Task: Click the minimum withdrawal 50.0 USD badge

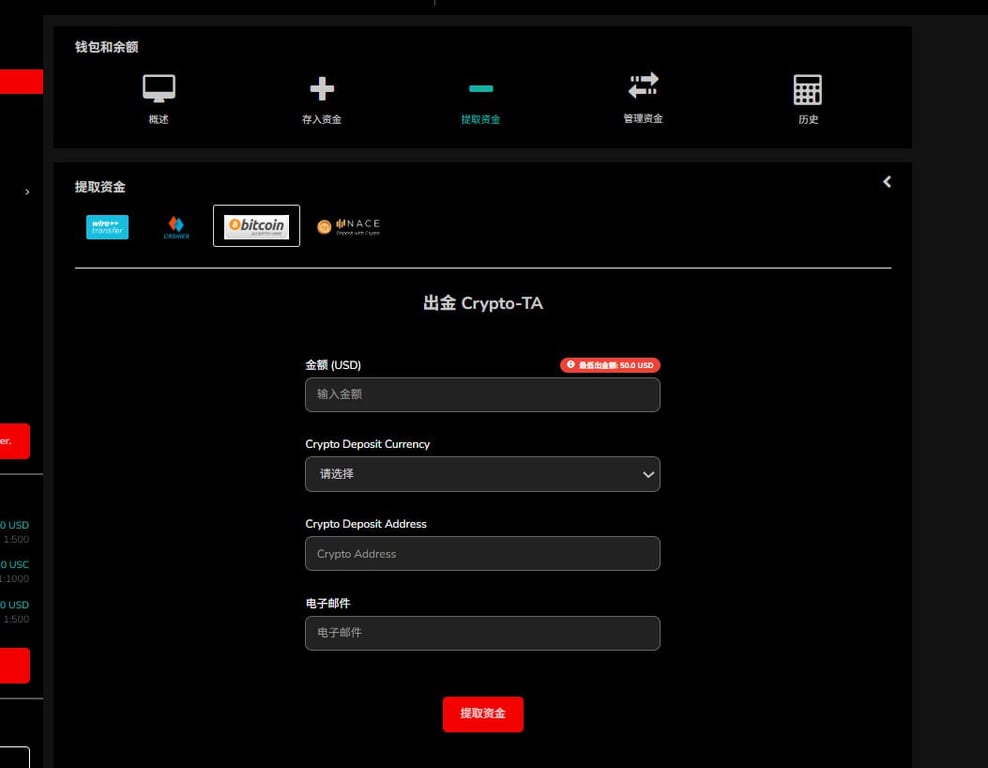Action: click(610, 365)
